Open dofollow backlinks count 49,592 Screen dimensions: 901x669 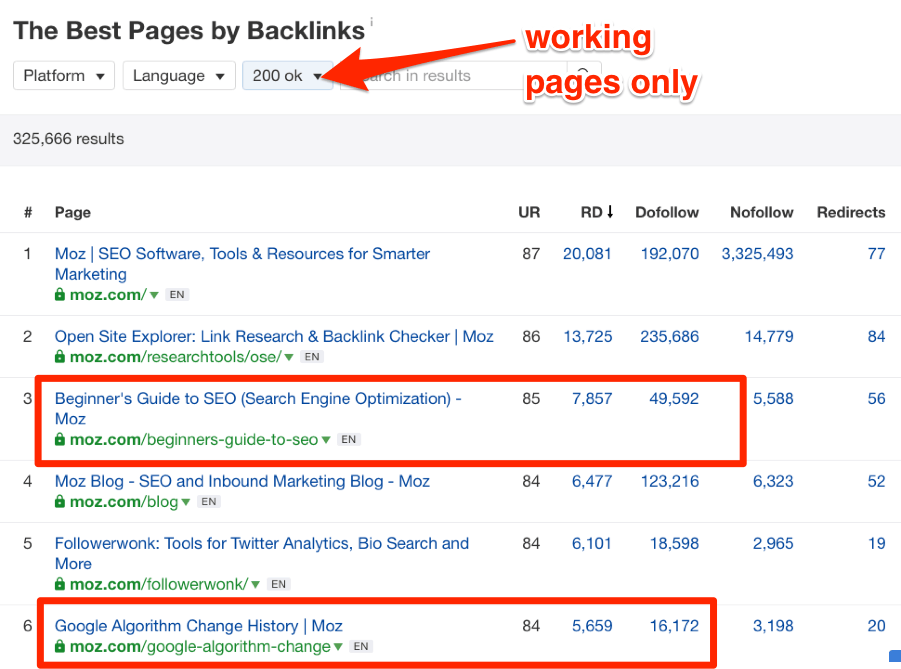coord(674,398)
